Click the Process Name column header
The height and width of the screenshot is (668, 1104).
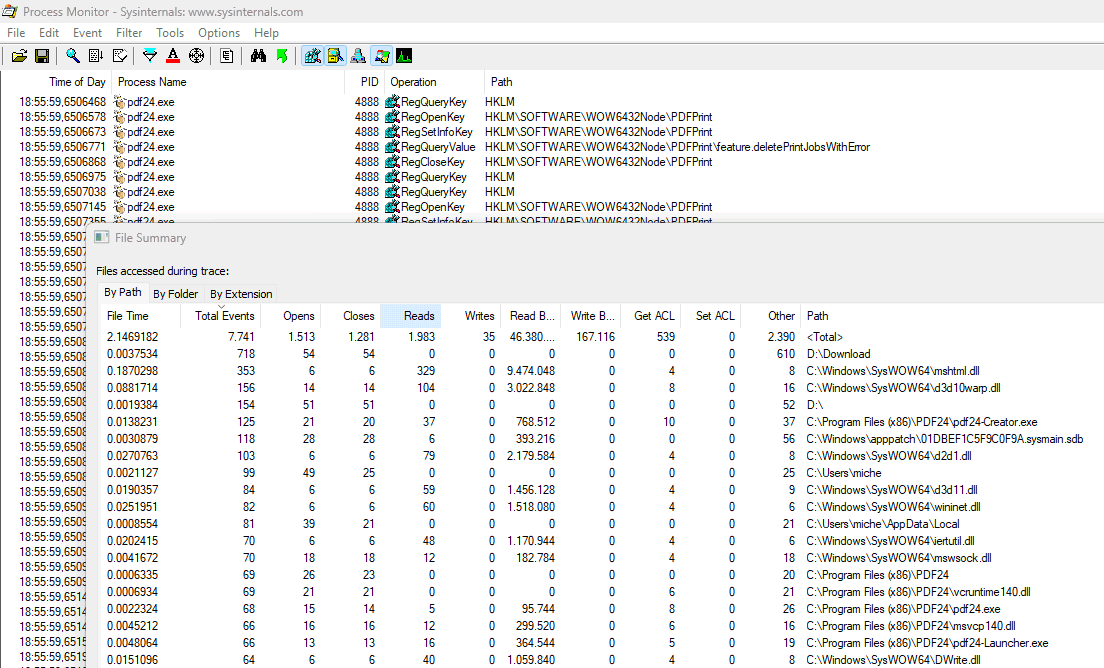228,82
